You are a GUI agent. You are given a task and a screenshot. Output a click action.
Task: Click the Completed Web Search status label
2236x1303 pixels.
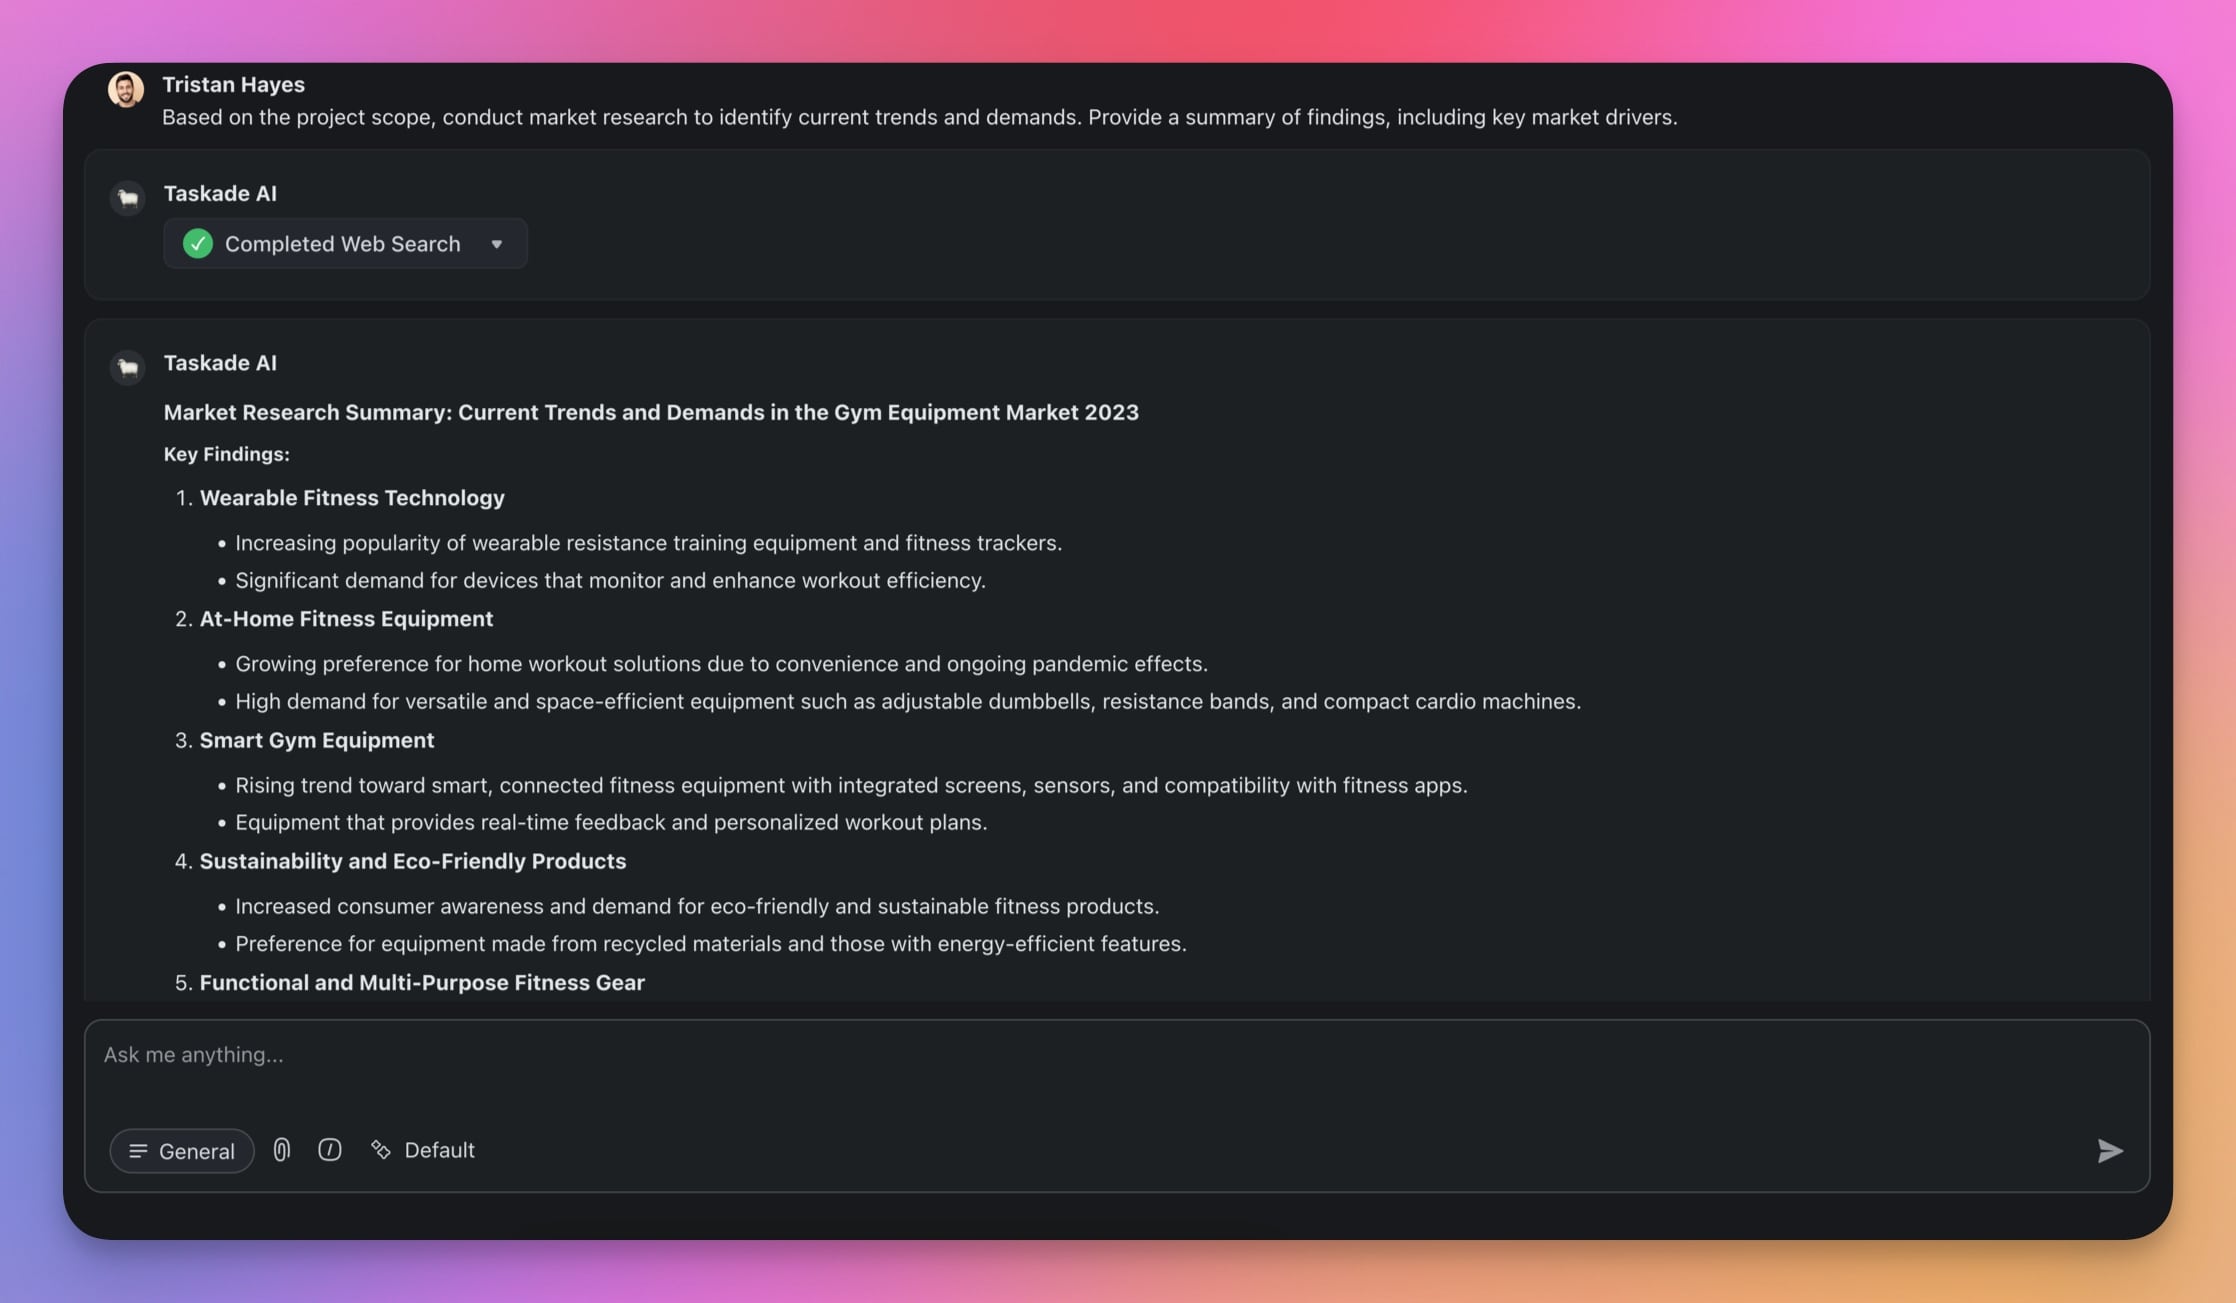tap(342, 244)
